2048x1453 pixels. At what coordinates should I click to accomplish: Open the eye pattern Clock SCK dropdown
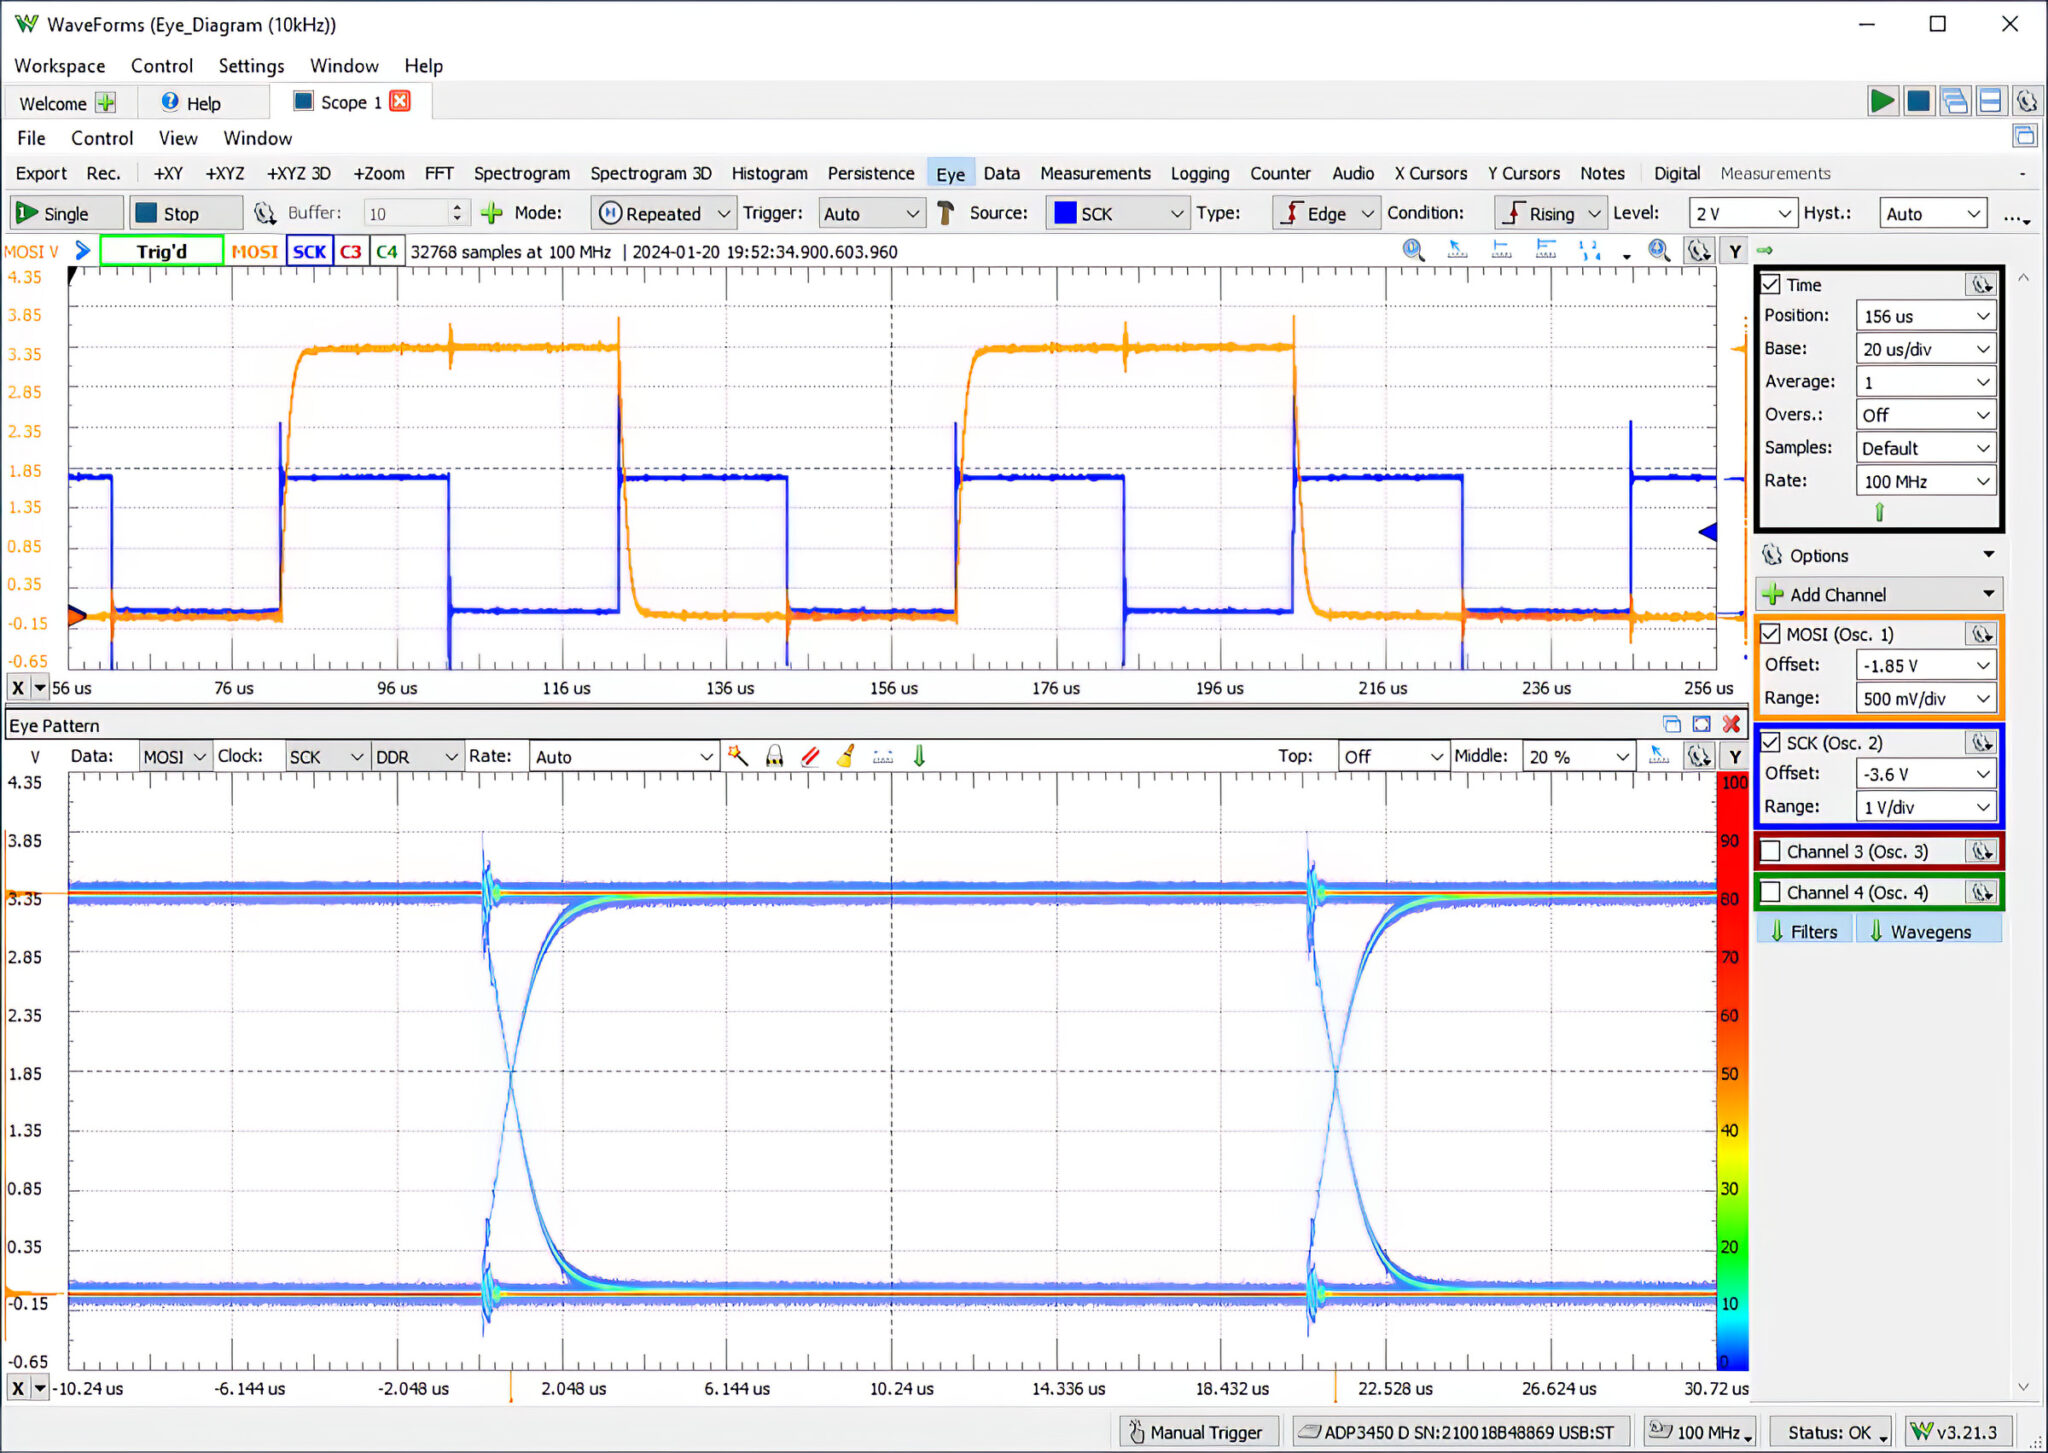coord(326,757)
